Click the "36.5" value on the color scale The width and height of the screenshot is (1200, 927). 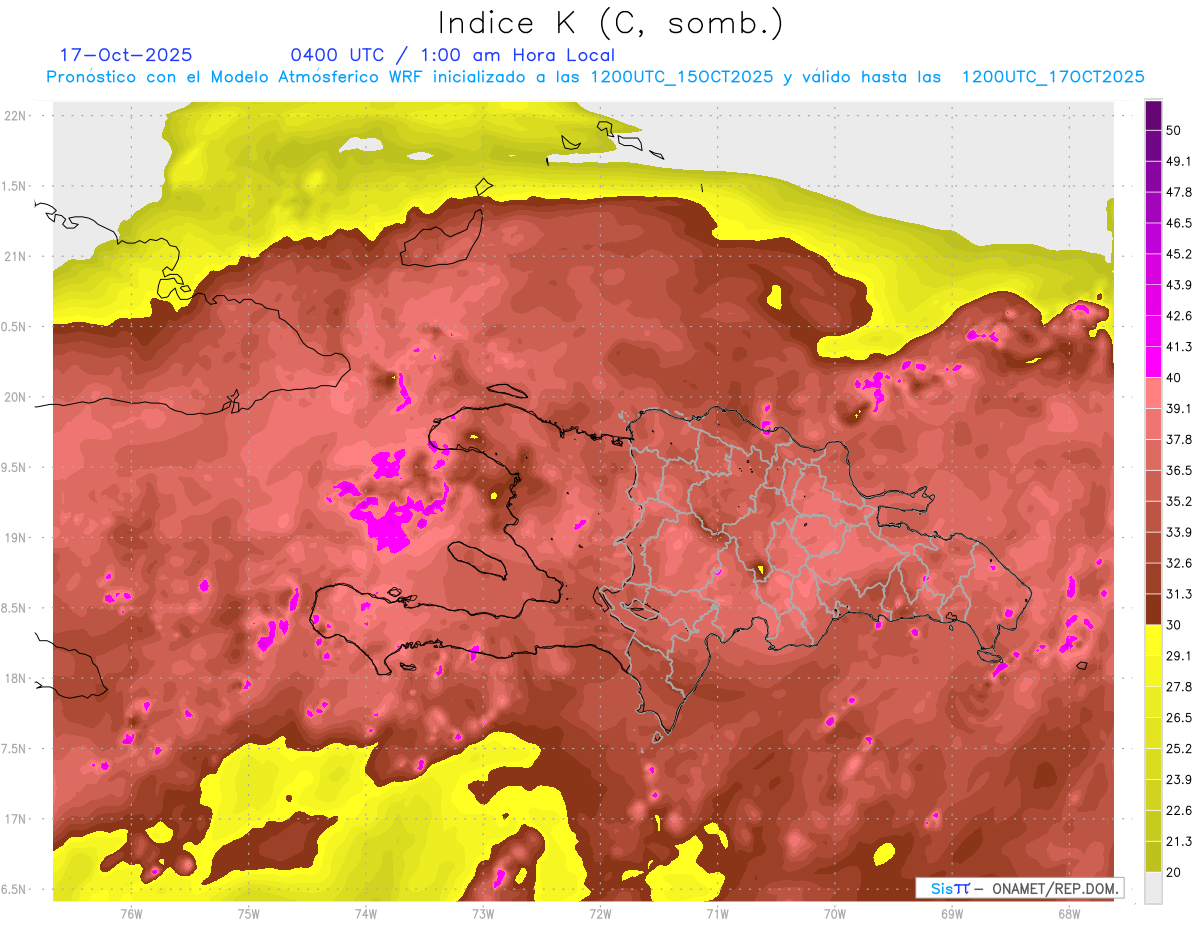point(1179,471)
